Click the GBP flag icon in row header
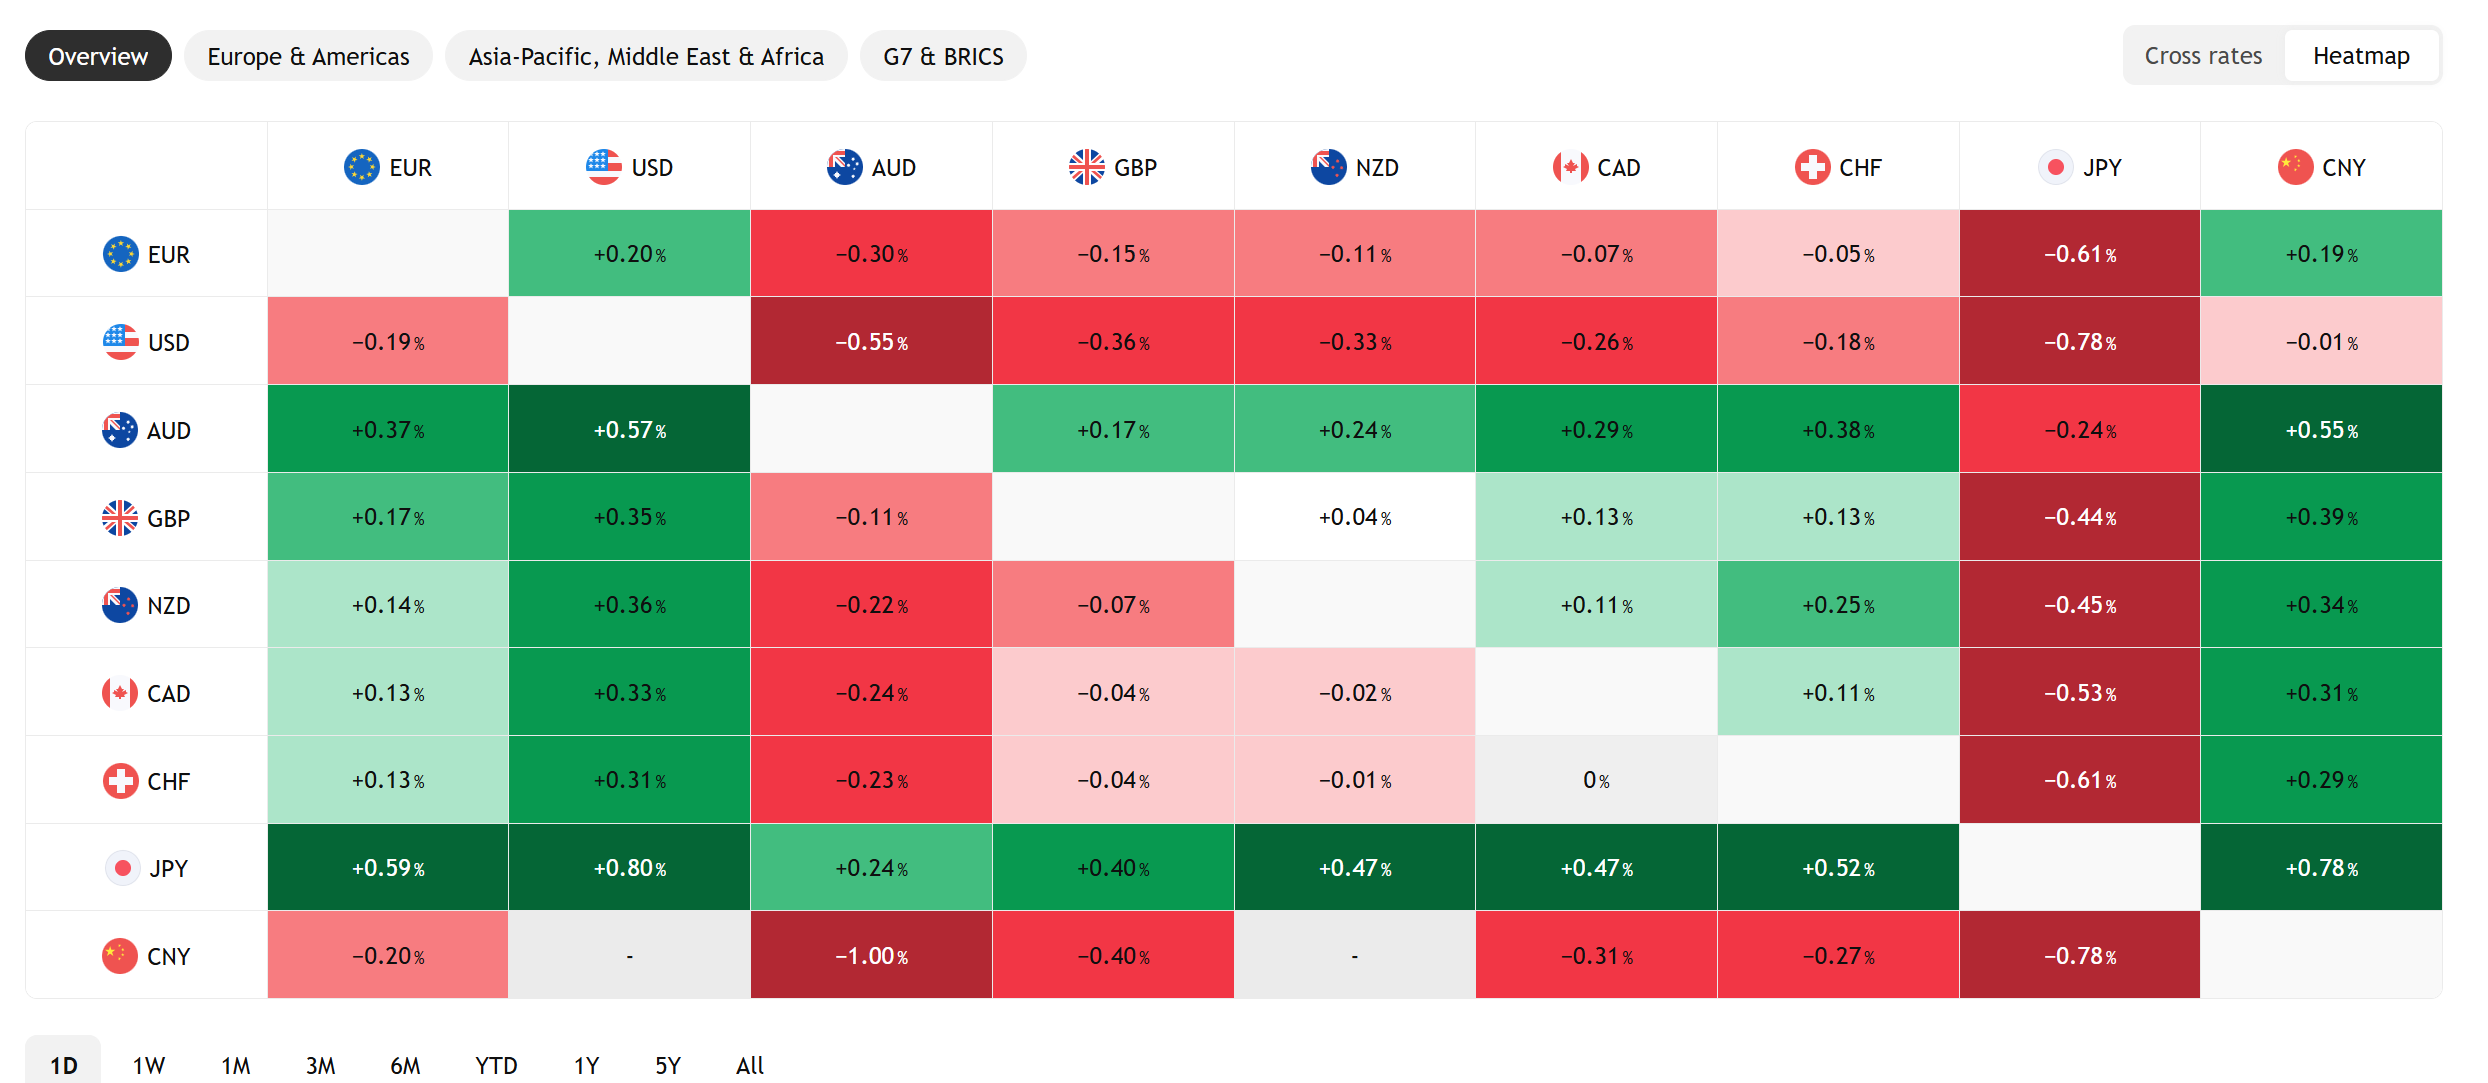2488x1083 pixels. tap(119, 518)
